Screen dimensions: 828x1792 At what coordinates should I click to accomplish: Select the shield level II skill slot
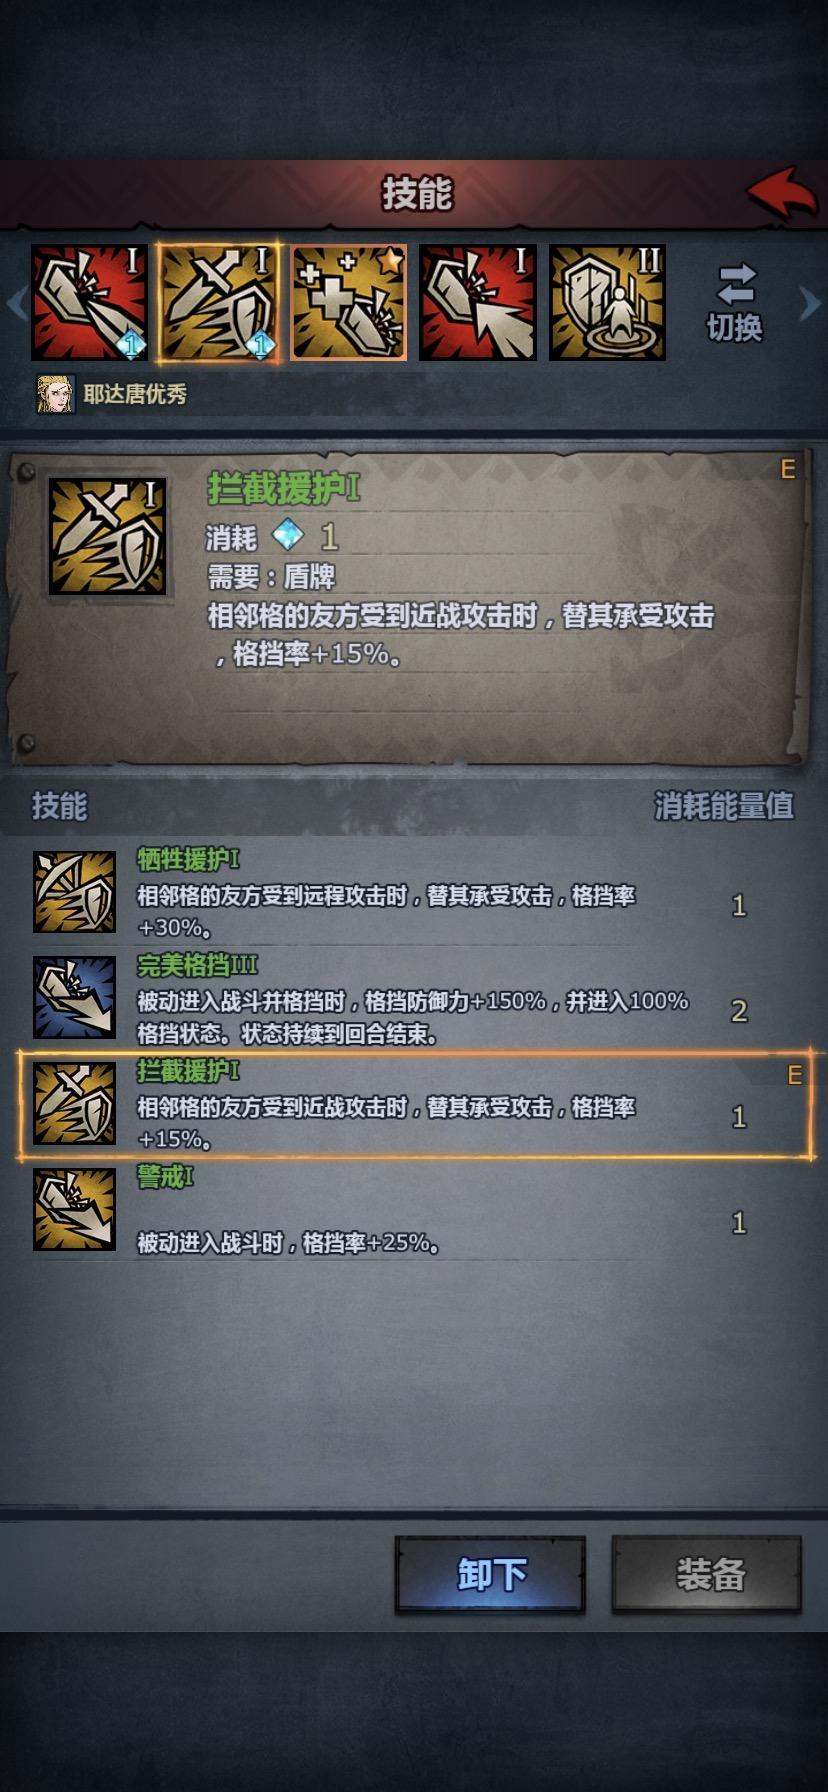607,302
